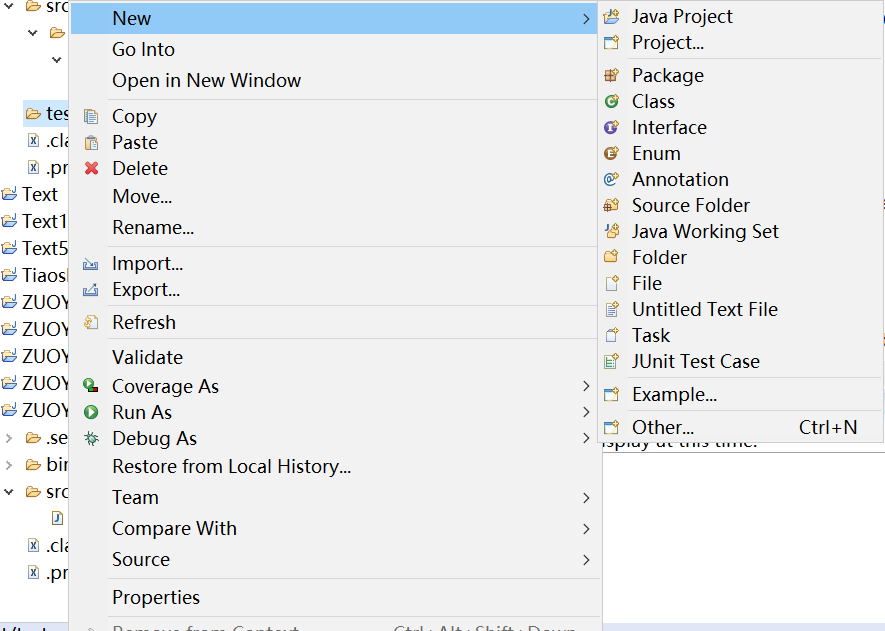Choose Go Into from context menu
This screenshot has height=631, width=885.
[143, 50]
